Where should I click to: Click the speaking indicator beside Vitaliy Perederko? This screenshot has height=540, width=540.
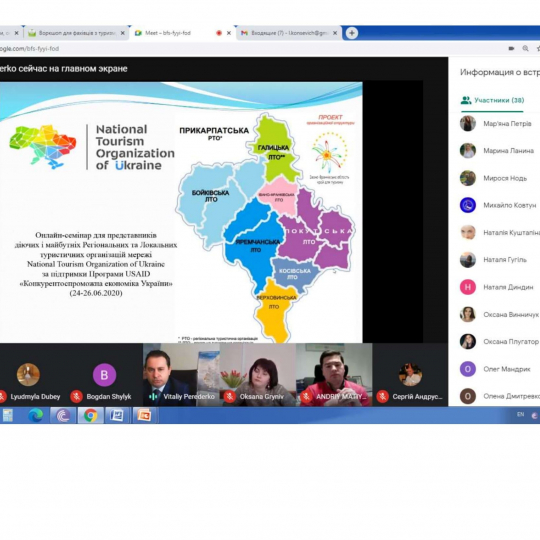(x=153, y=397)
